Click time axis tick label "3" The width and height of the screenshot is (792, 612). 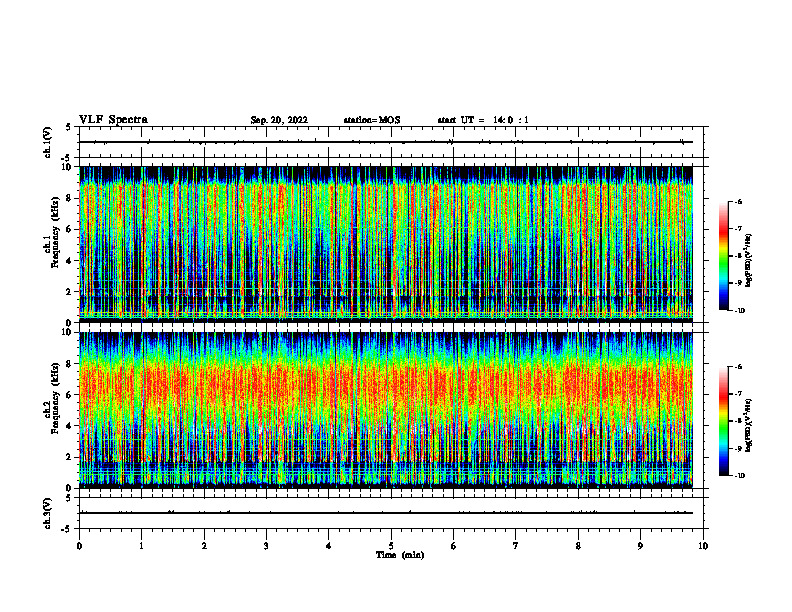(x=266, y=546)
